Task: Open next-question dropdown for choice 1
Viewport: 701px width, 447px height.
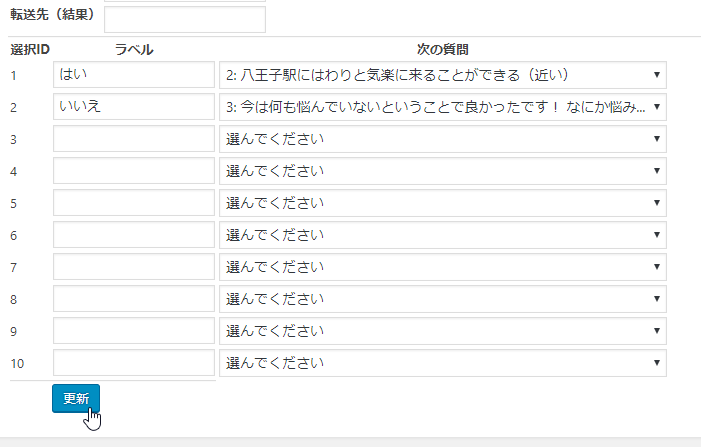Action: (442, 75)
